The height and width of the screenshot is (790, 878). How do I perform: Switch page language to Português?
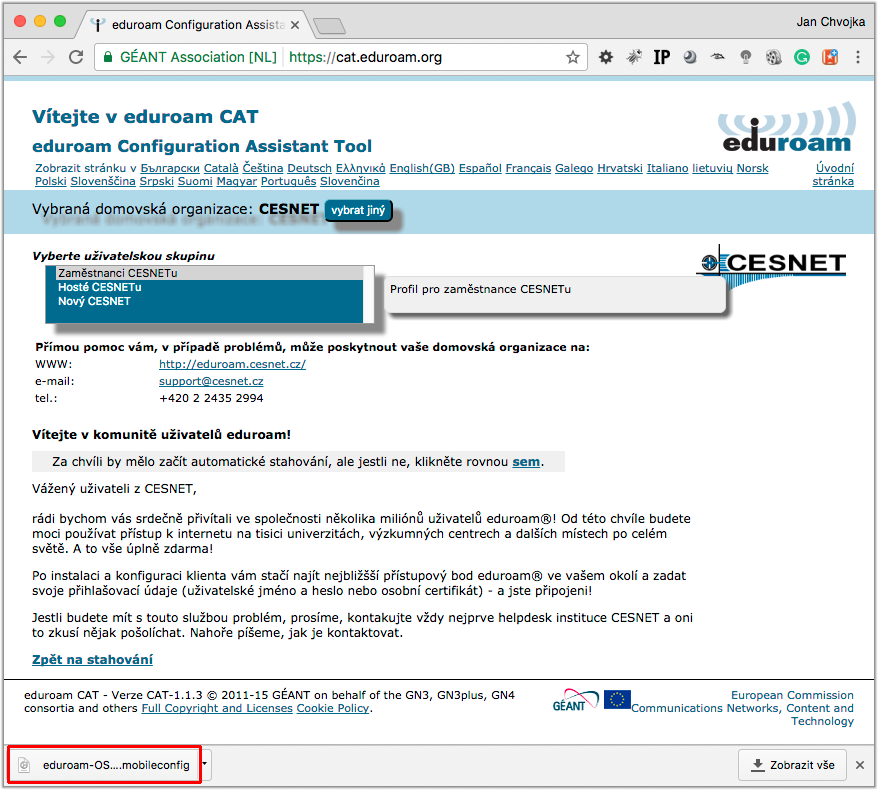(x=288, y=181)
